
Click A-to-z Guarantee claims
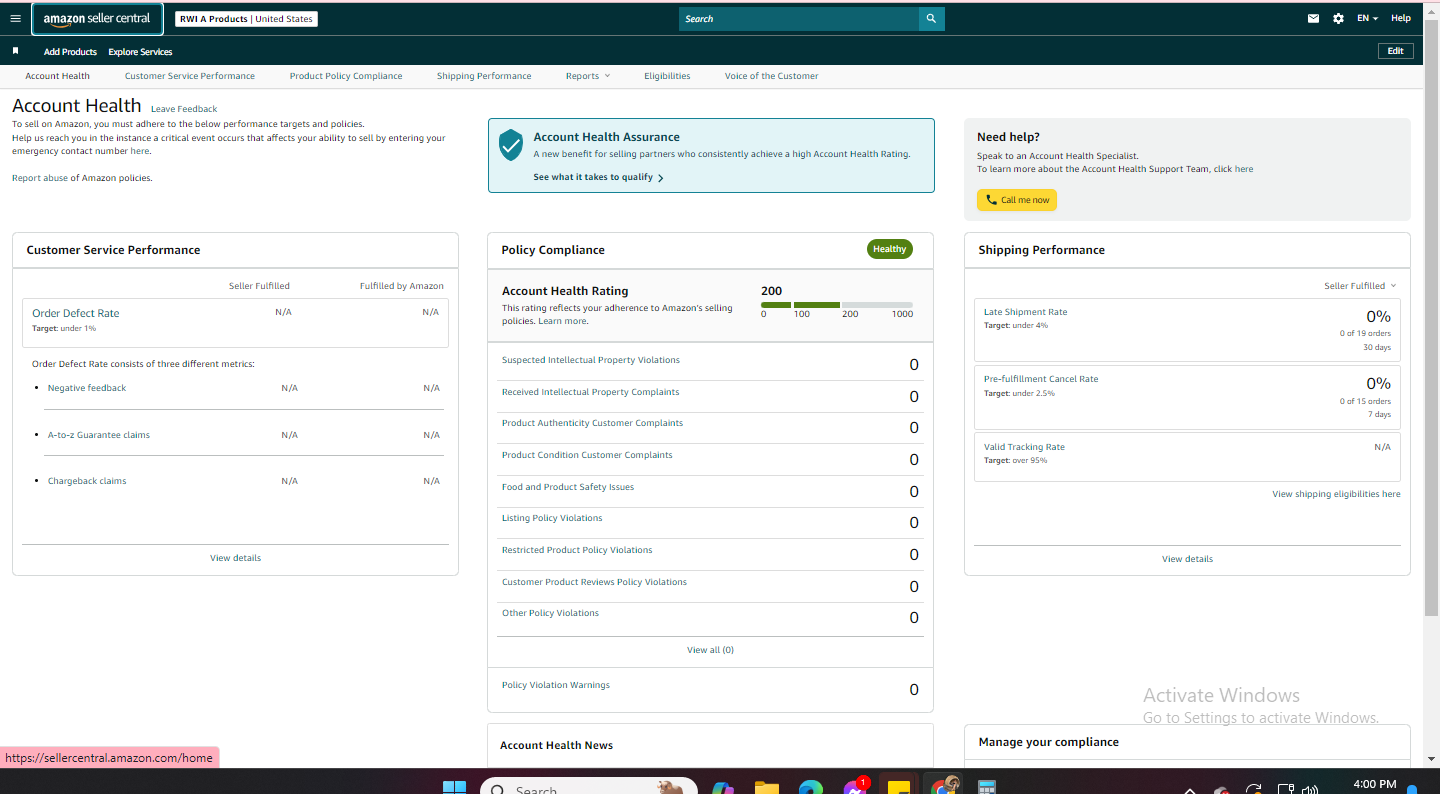click(99, 435)
